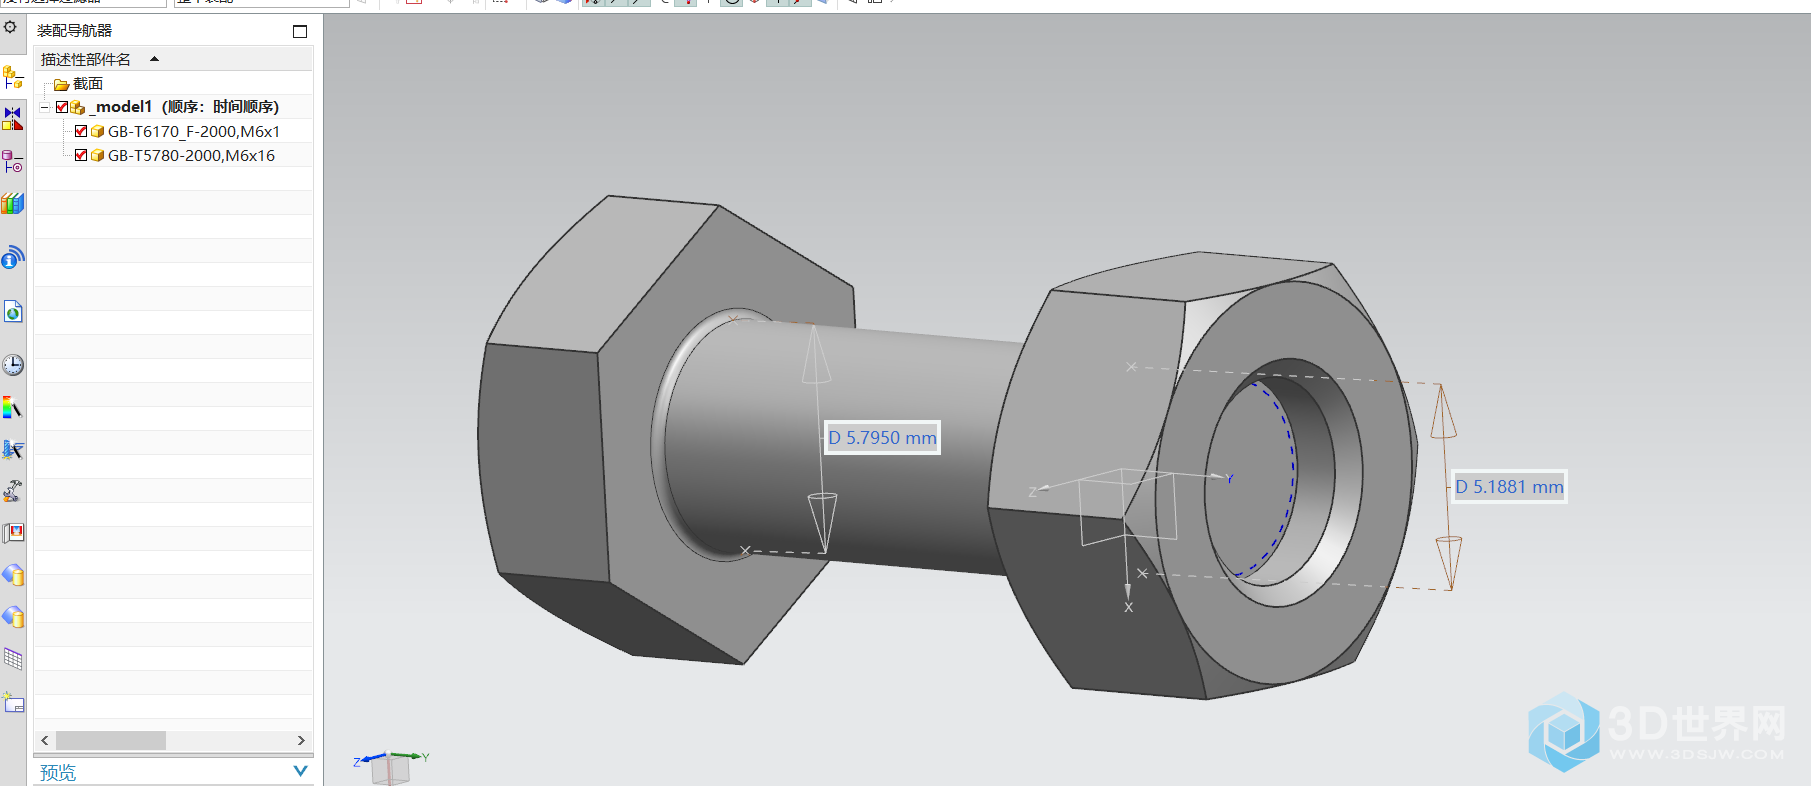The width and height of the screenshot is (1811, 786).
Task: Select GB-T5780-2000,M6x16 part row
Action: (x=174, y=155)
